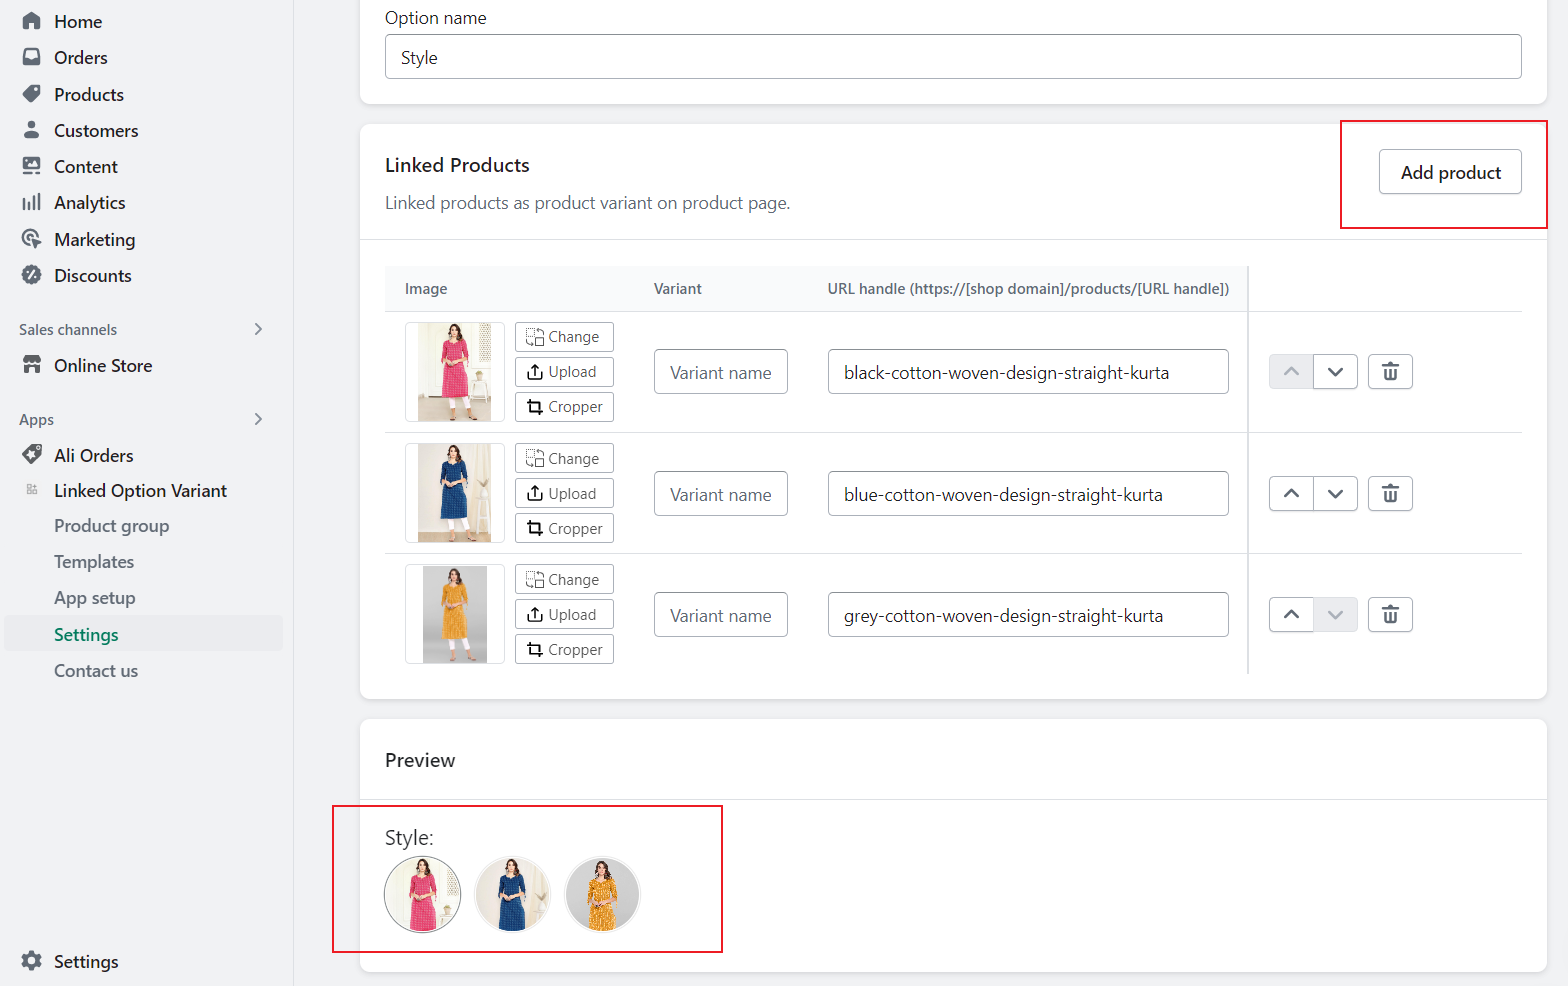Open the Product group menu item
Screen dimensions: 1568x986
(x=111, y=526)
